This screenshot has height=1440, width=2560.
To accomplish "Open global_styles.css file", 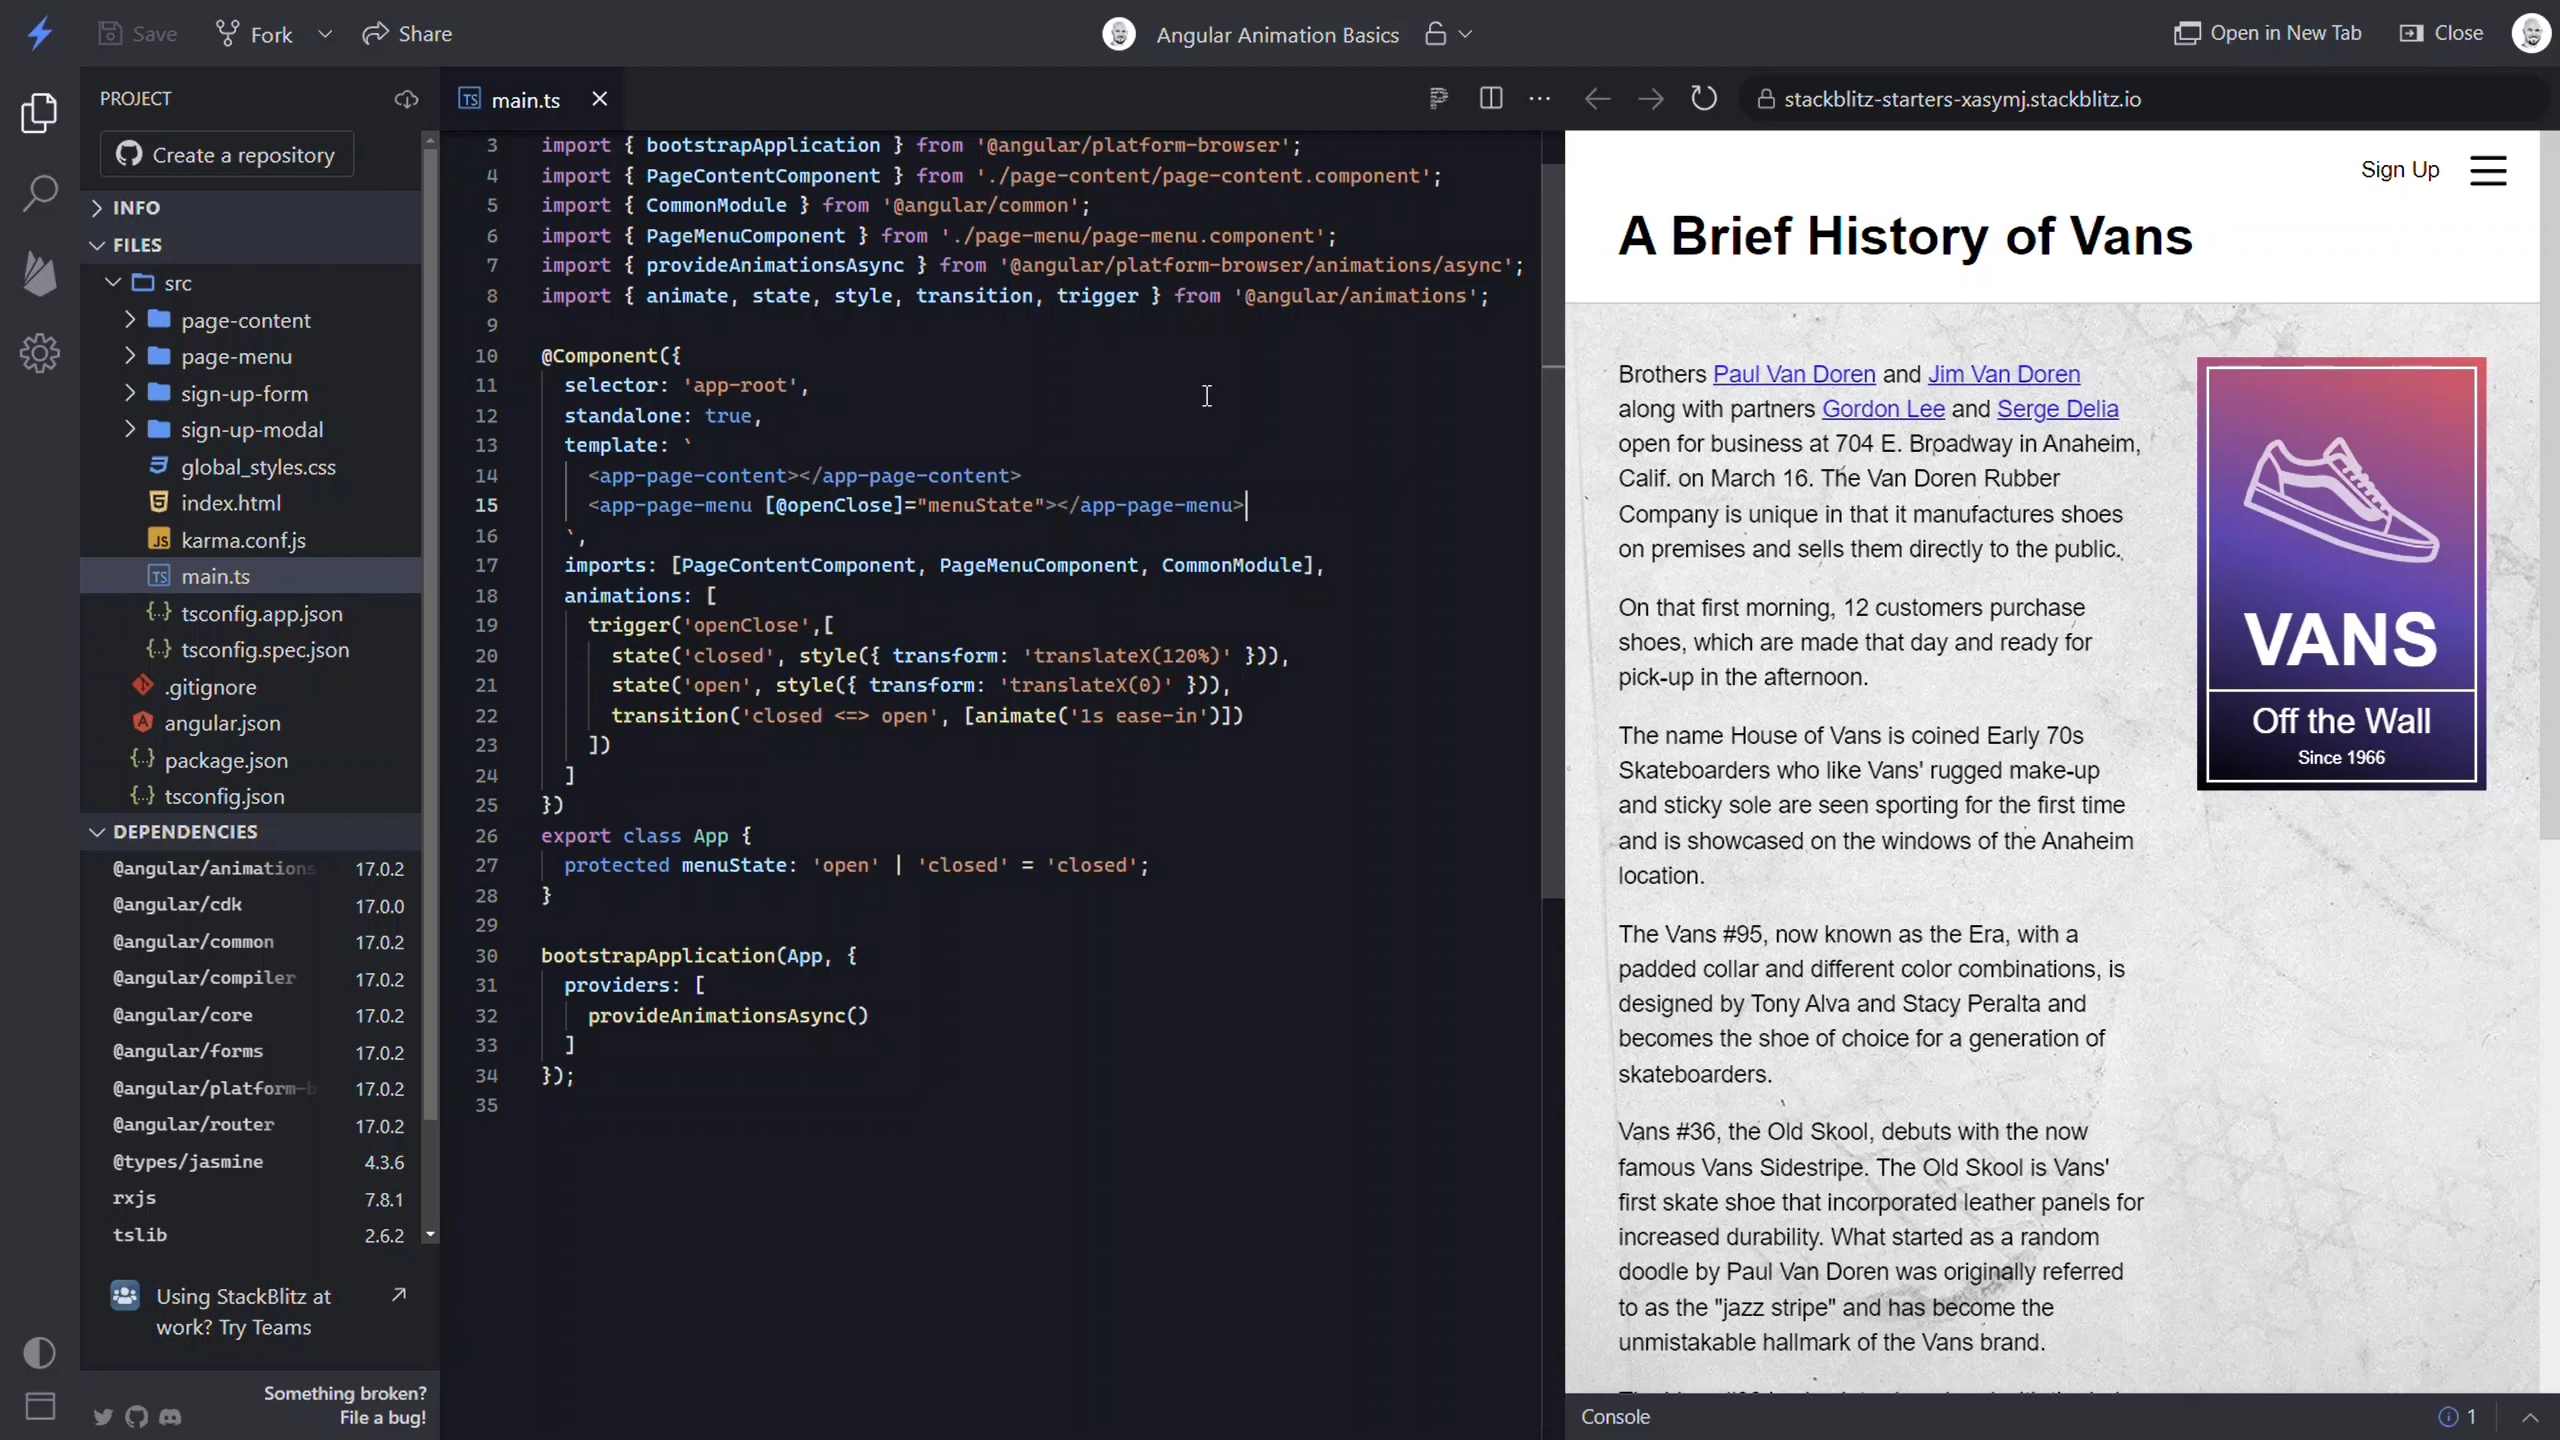I will click(250, 467).
